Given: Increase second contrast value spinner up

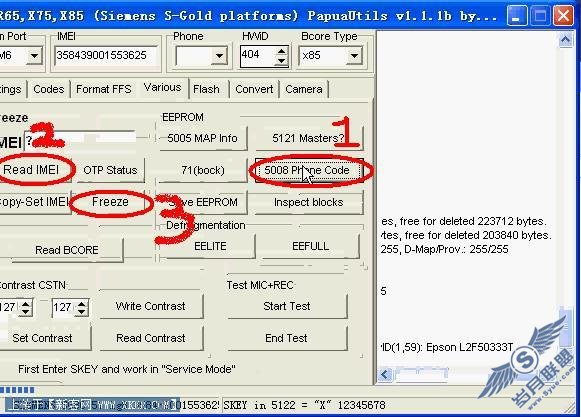Looking at the screenshot, I should click(82, 304).
